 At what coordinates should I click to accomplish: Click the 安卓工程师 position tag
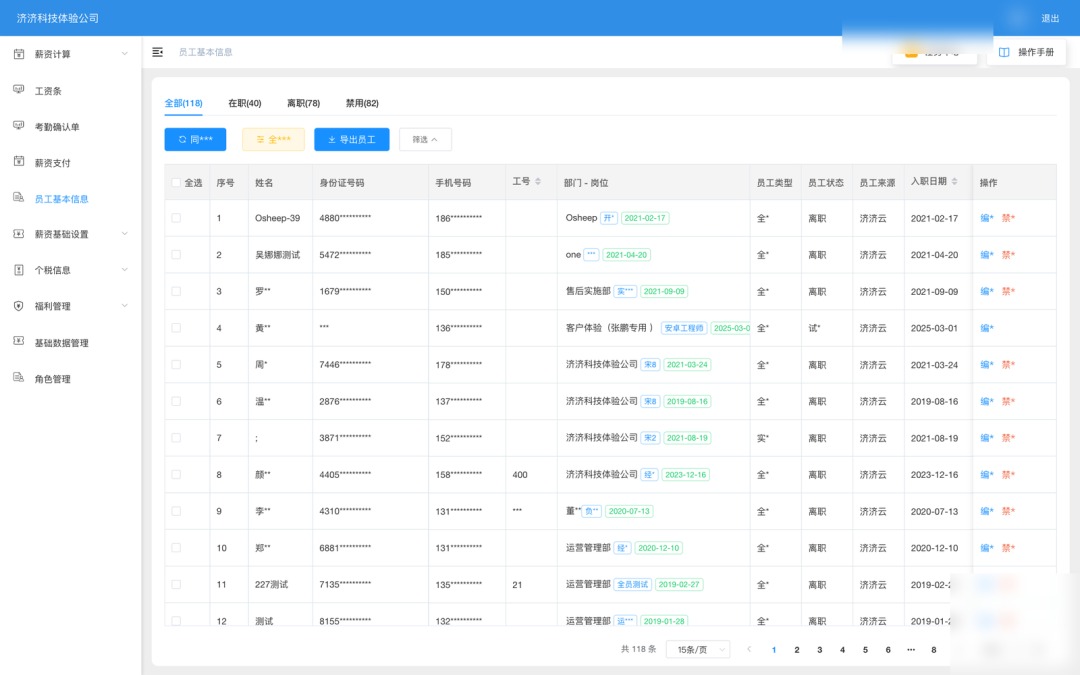coord(683,328)
